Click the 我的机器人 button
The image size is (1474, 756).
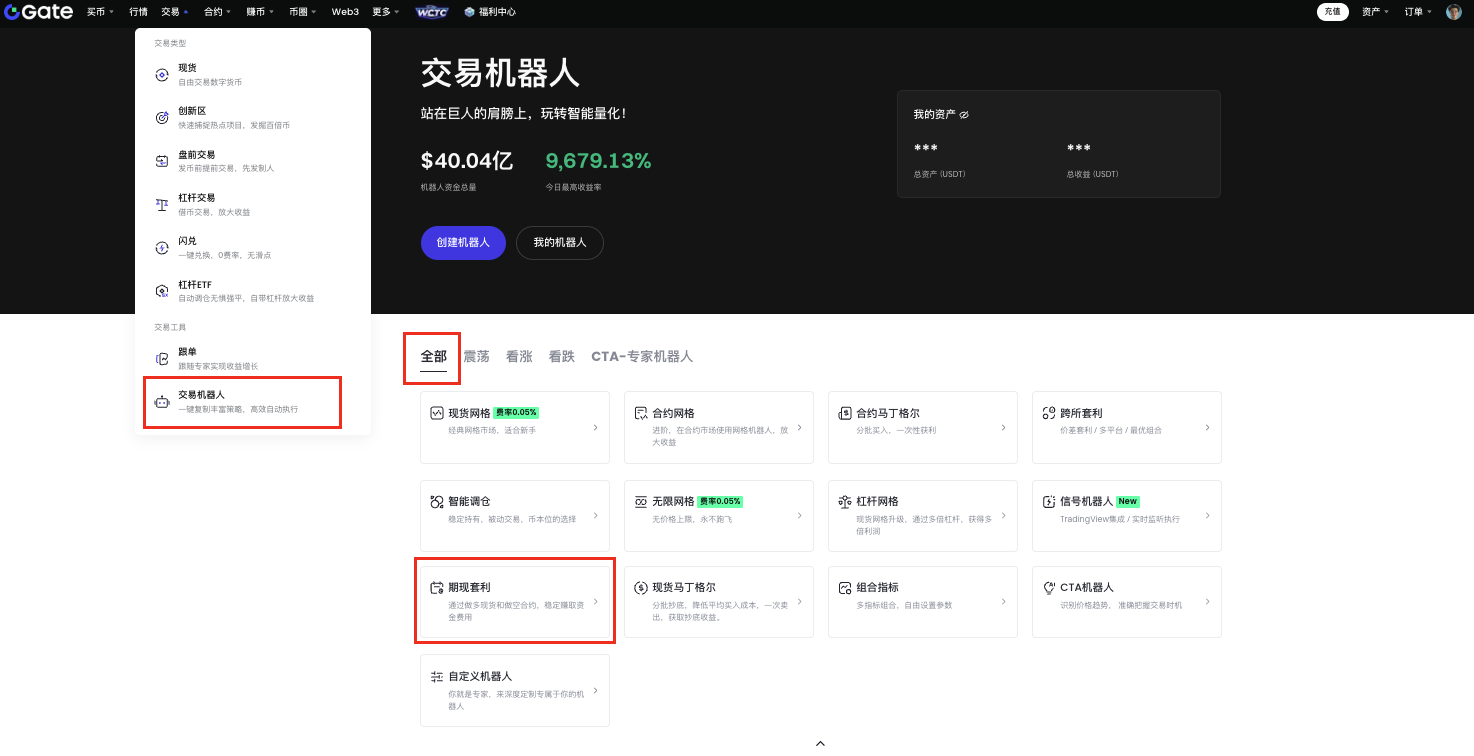[559, 243]
